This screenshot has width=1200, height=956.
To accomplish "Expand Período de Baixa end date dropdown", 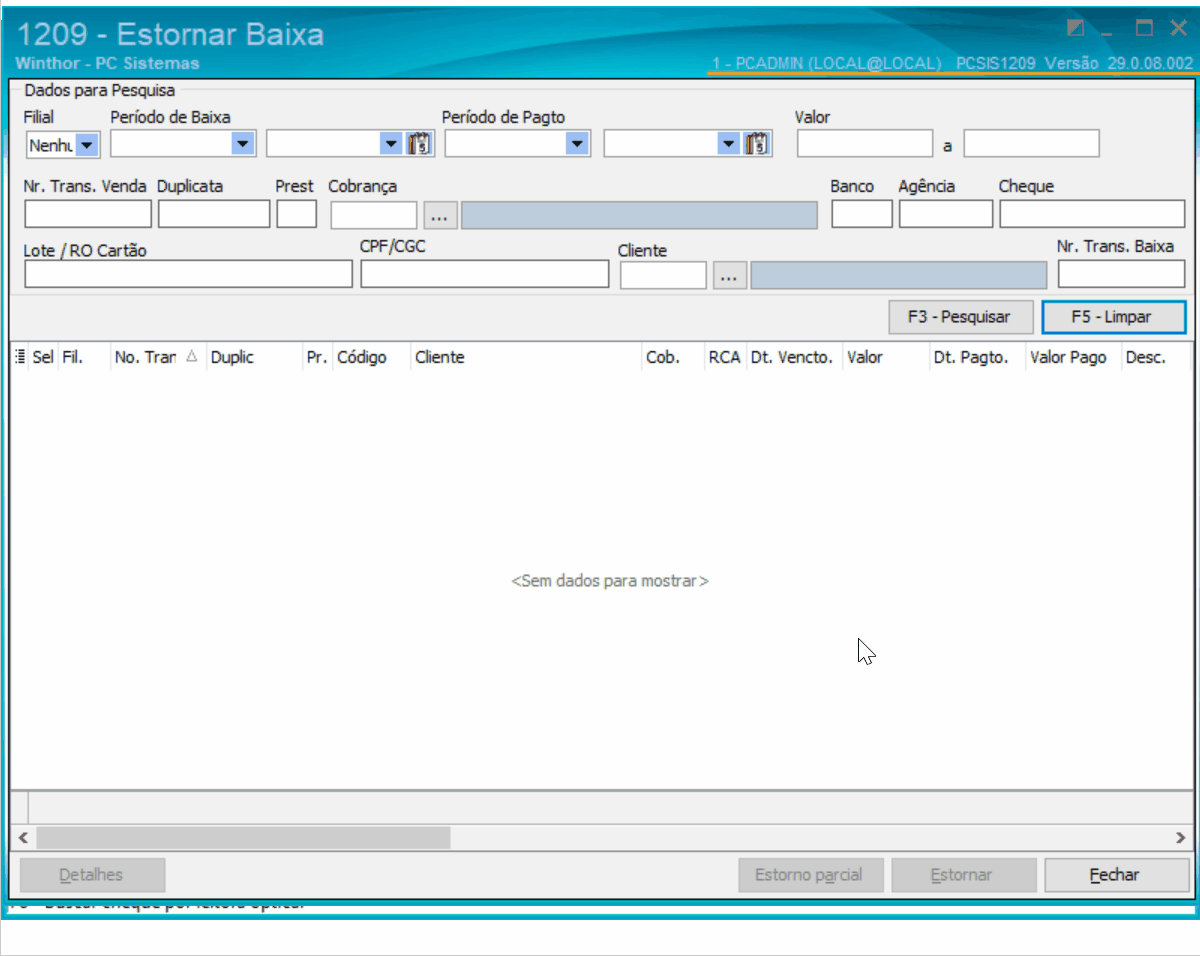I will tap(391, 144).
